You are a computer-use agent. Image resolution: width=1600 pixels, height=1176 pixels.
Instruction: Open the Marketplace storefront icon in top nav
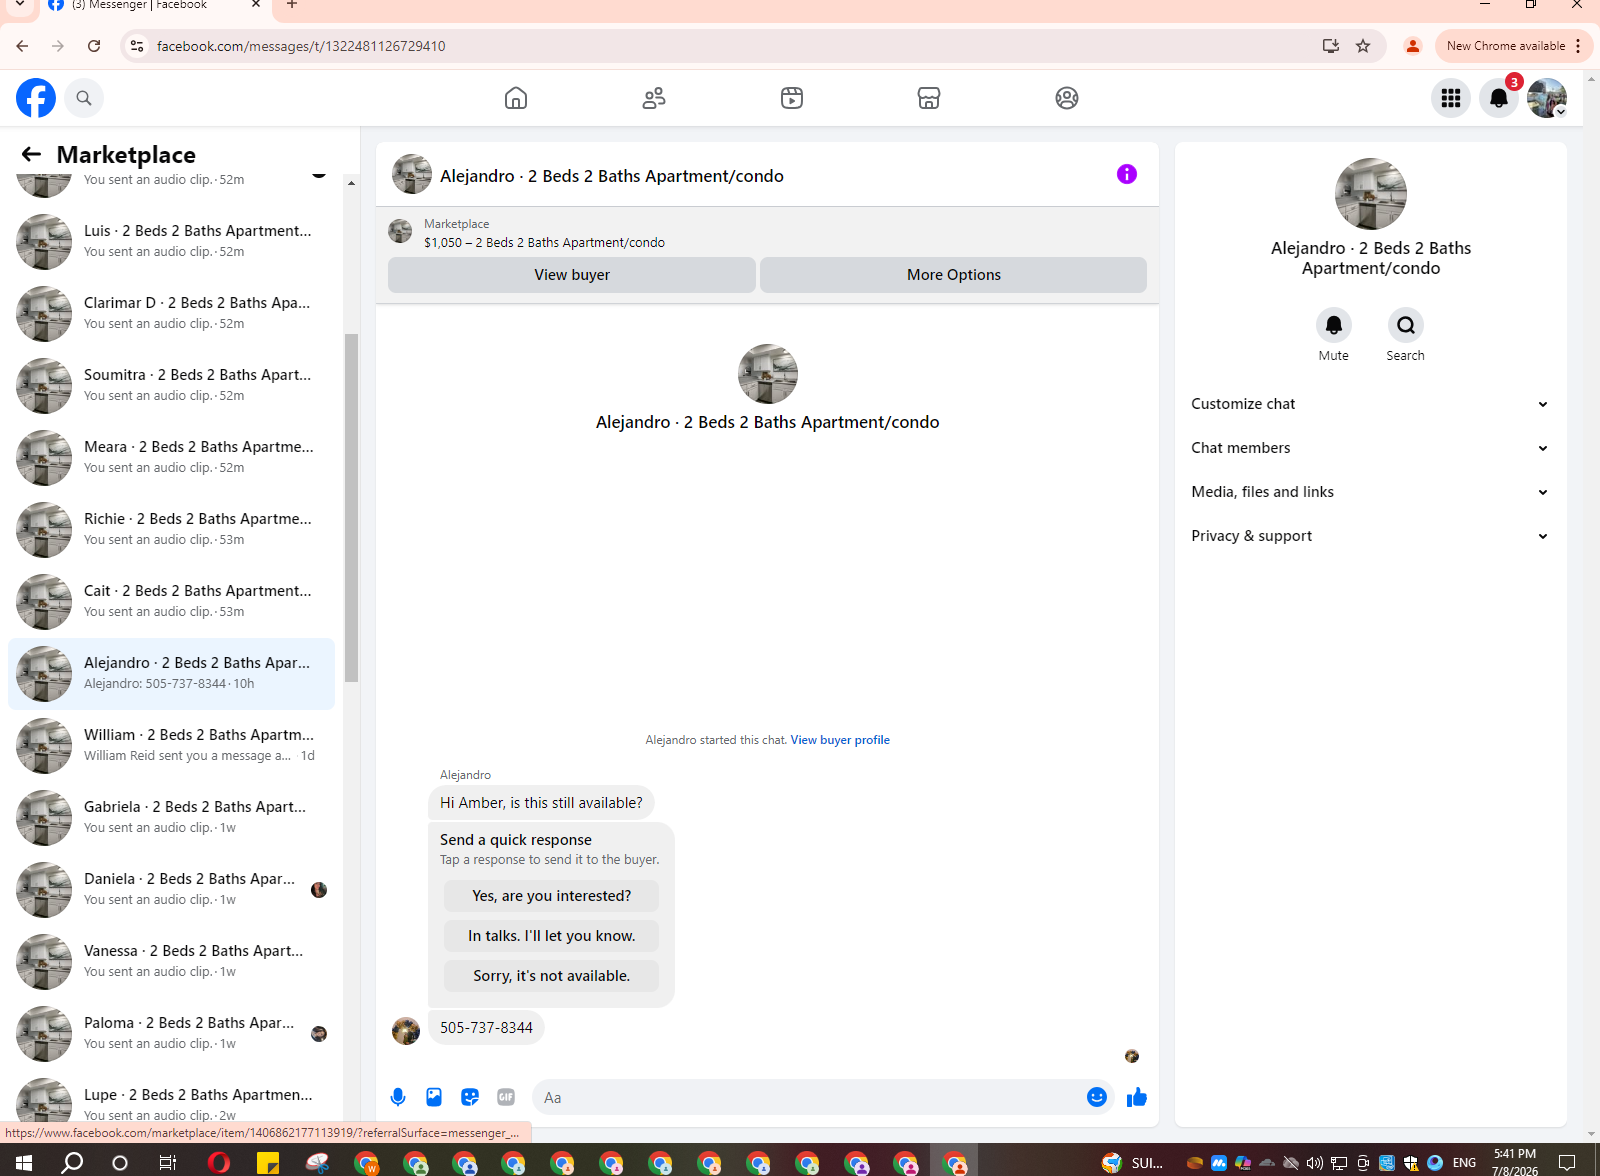(x=929, y=98)
